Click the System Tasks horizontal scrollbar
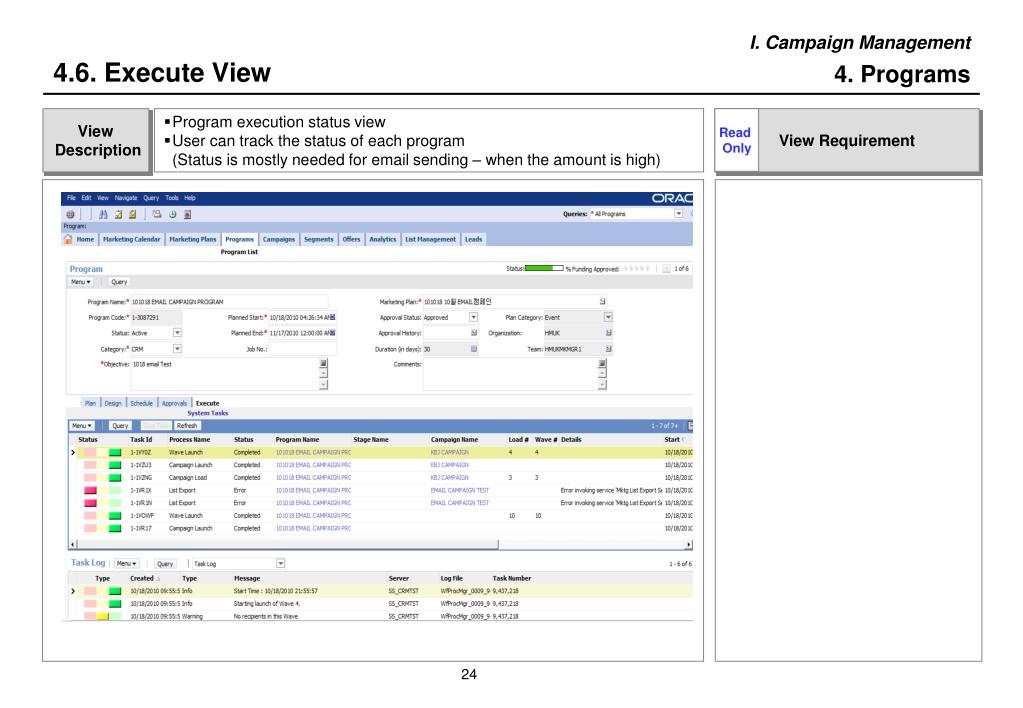Viewport: 1023px width, 708px height. (x=287, y=544)
